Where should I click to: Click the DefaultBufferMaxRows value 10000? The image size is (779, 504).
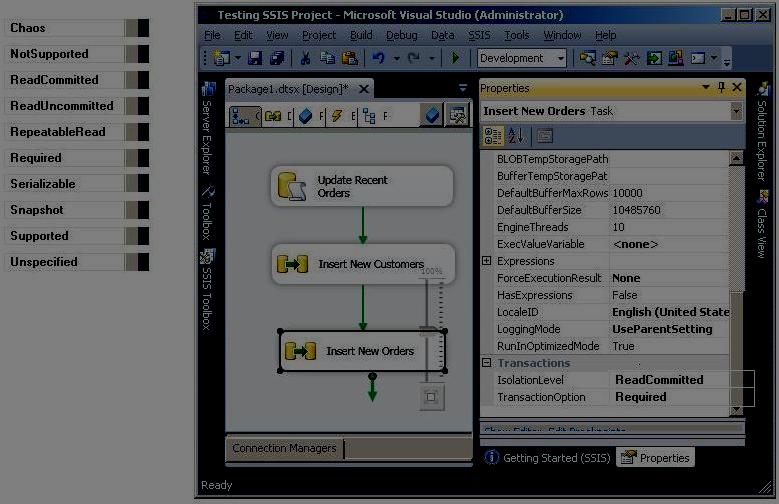pos(627,193)
